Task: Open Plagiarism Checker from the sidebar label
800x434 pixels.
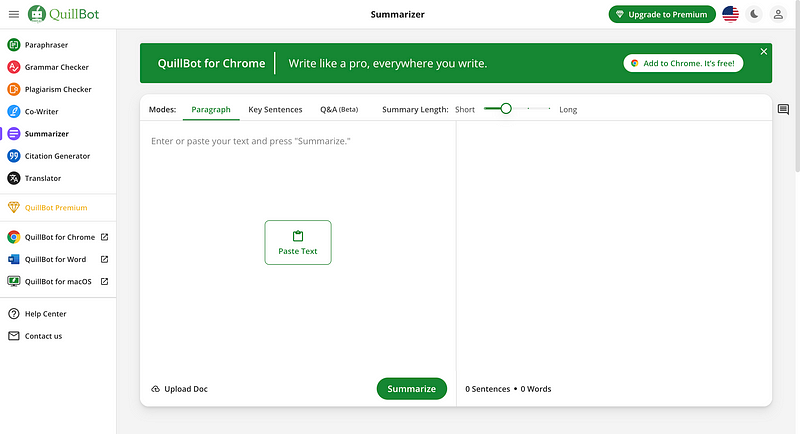Action: coord(58,89)
